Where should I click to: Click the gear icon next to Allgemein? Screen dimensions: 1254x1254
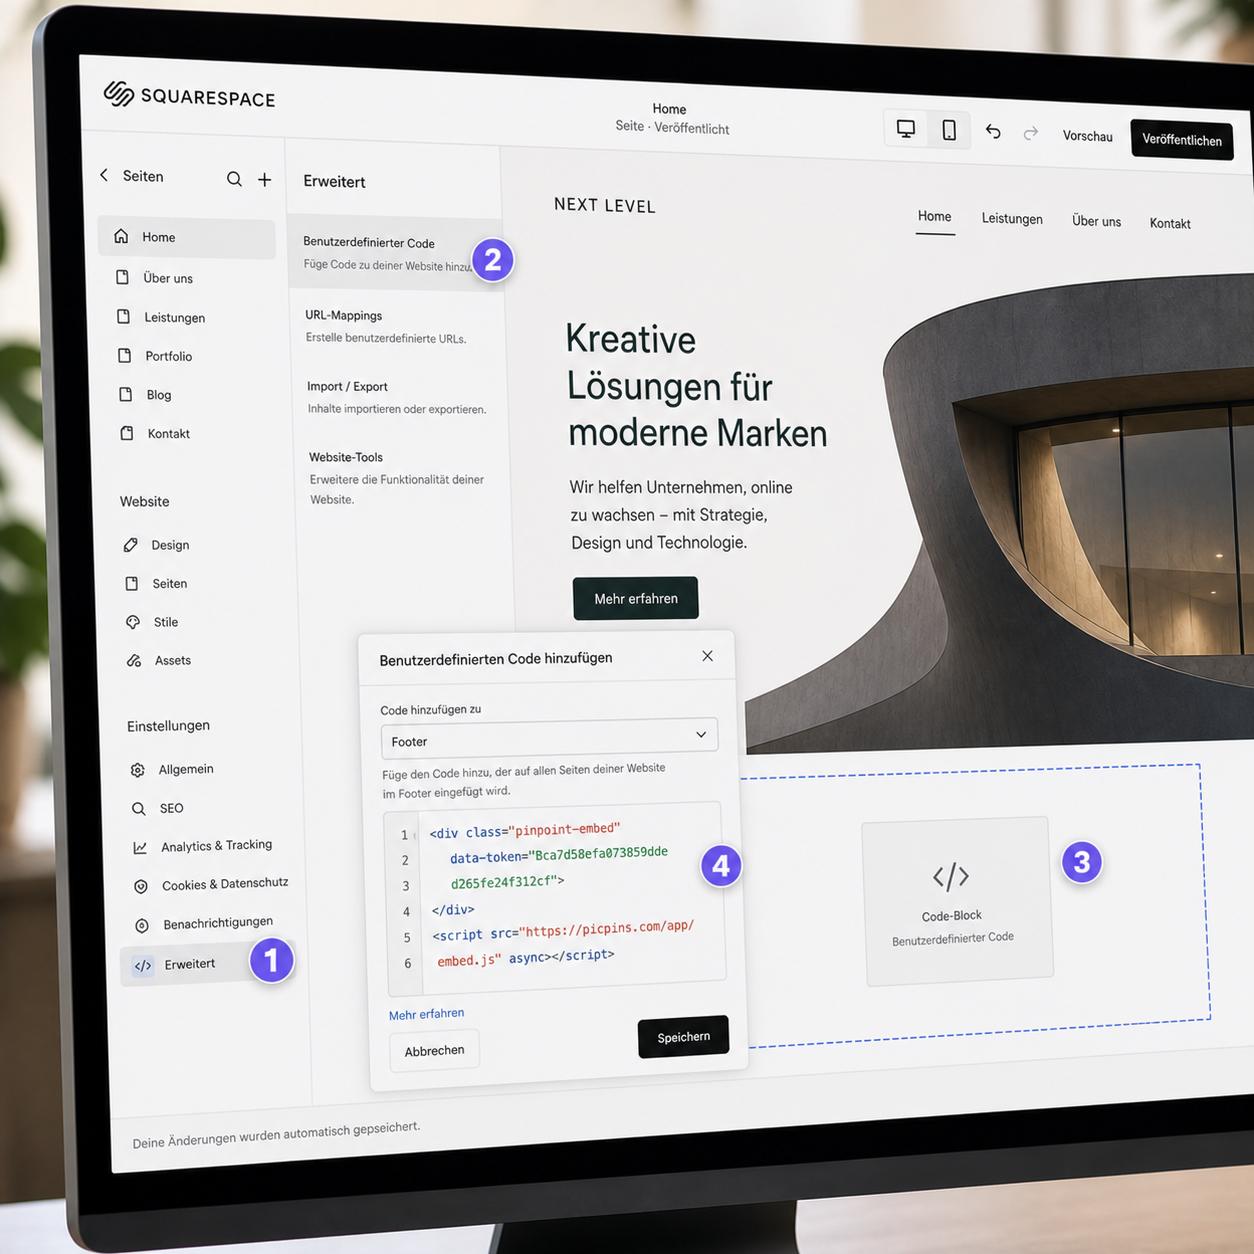138,770
